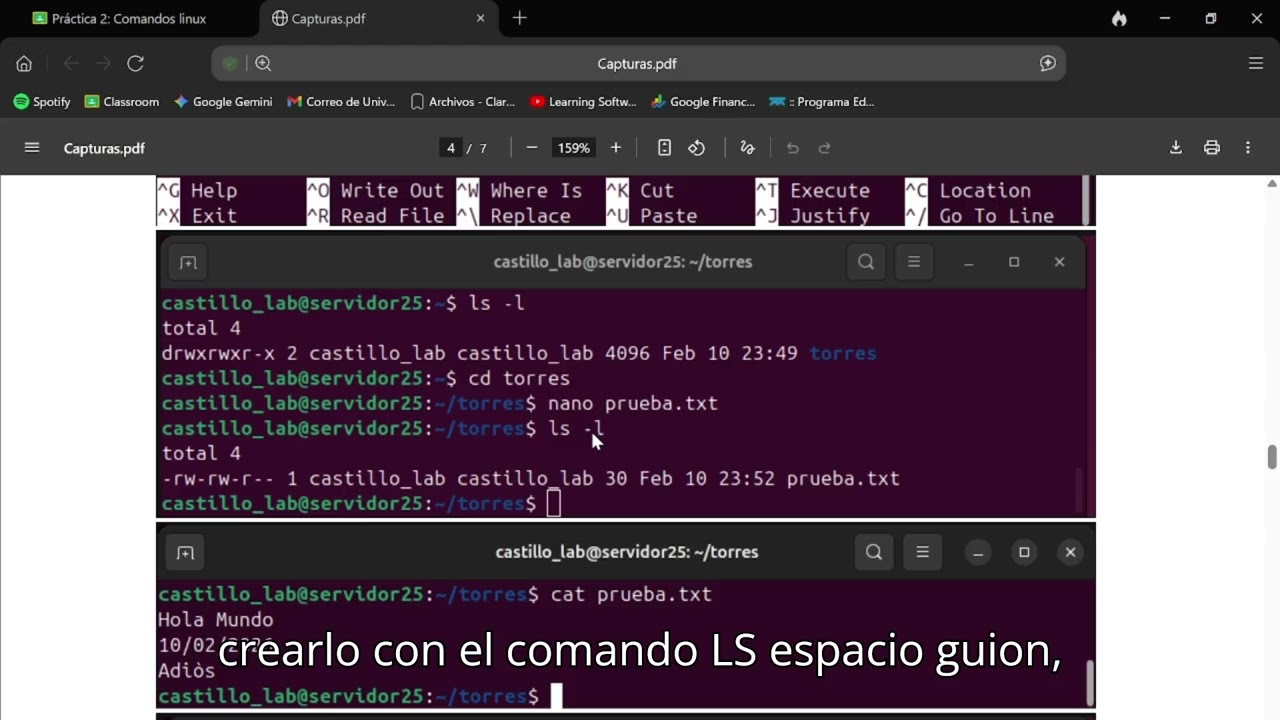Image resolution: width=1280 pixels, height=720 pixels.
Task: Focus the address bar showing Capturas.pdf
Action: [x=638, y=63]
